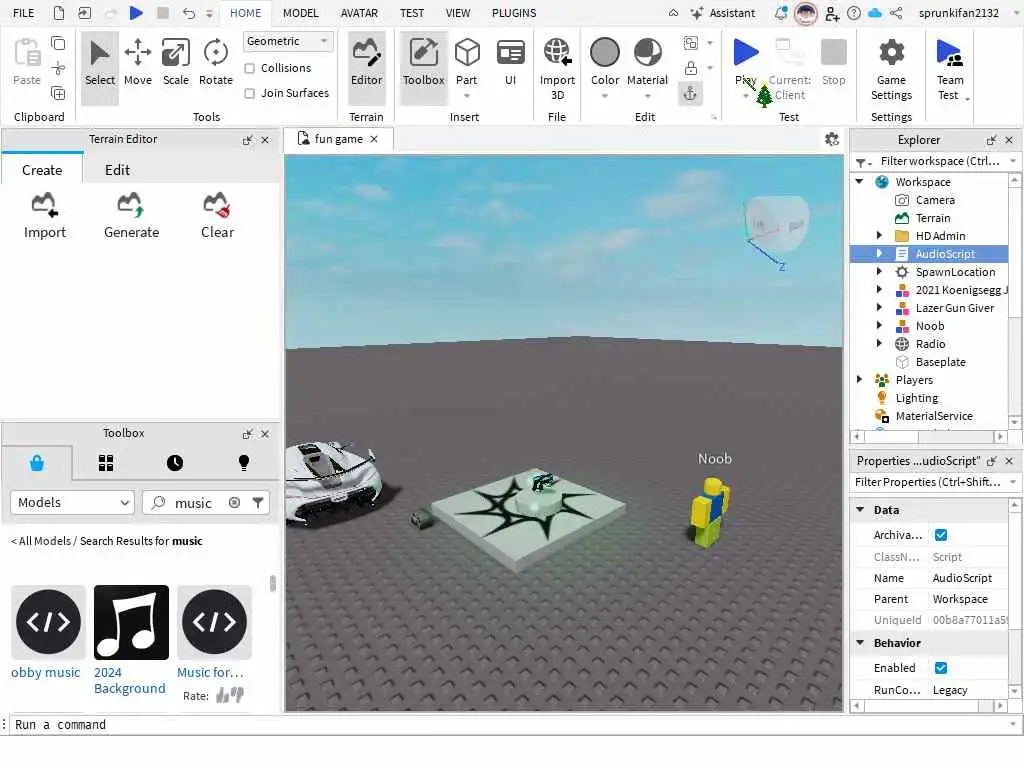Expand the SpawnLocation node
This screenshot has height=768, width=1024.
[879, 272]
